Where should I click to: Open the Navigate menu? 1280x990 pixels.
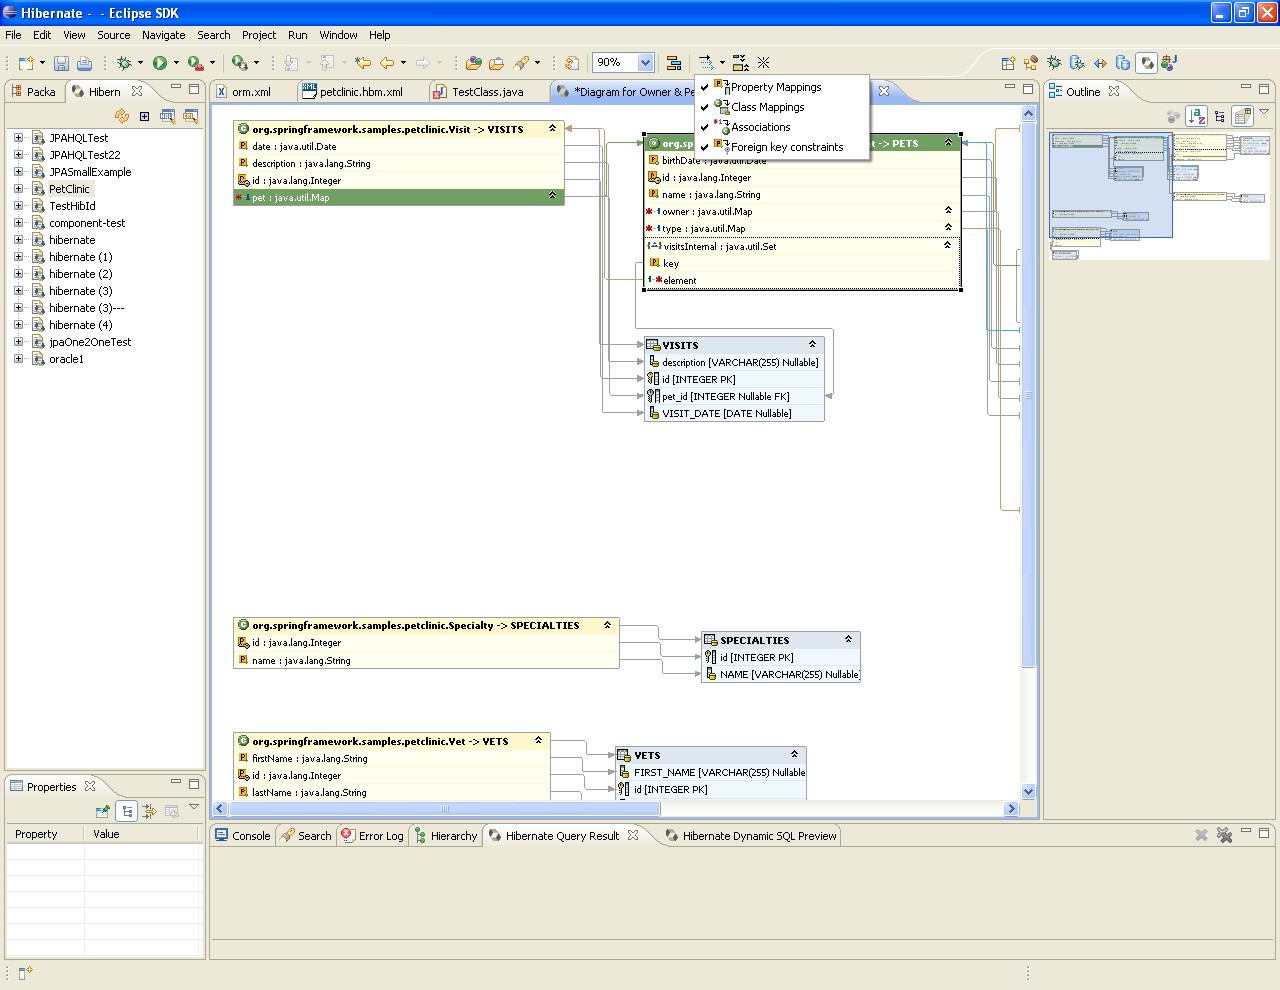pos(163,35)
